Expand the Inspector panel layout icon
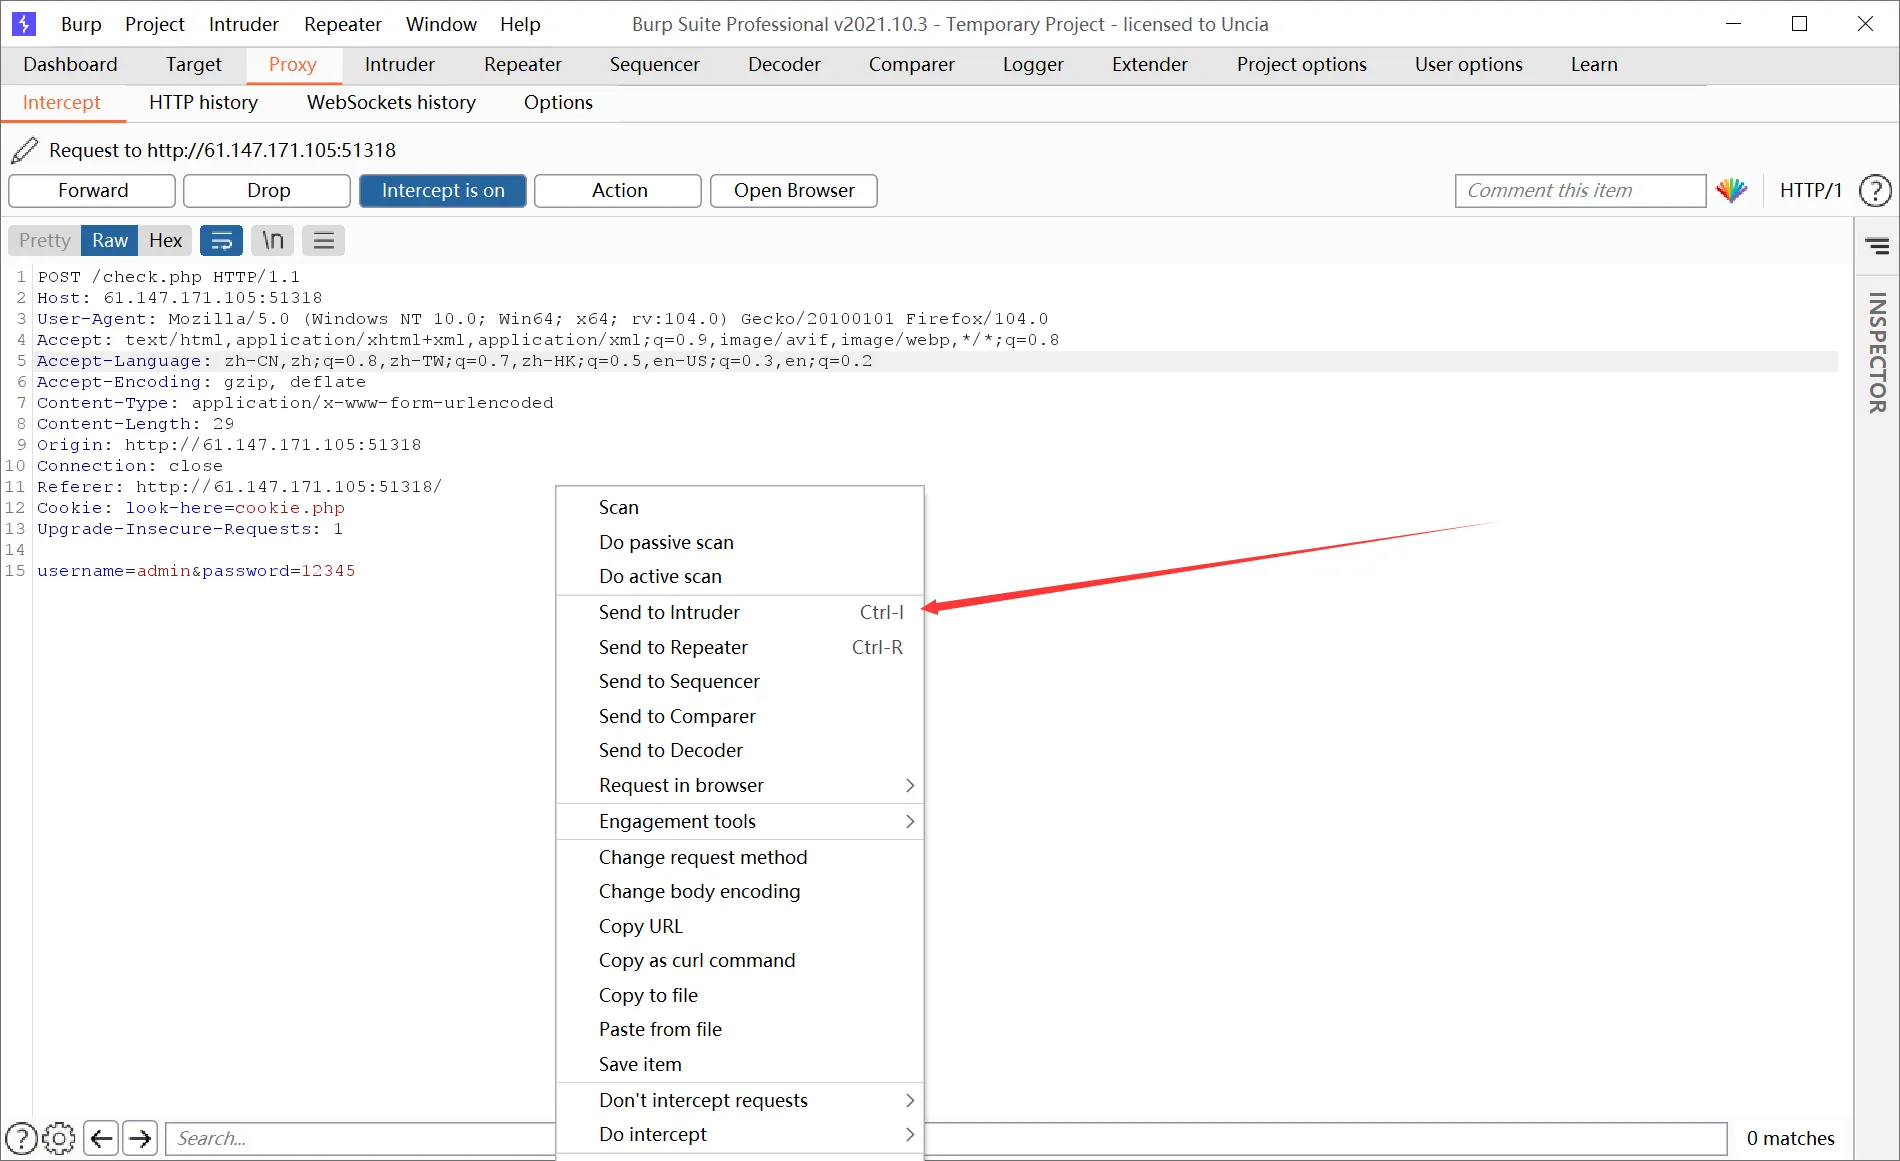Viewport: 1900px width, 1161px height. pyautogui.click(x=1877, y=246)
